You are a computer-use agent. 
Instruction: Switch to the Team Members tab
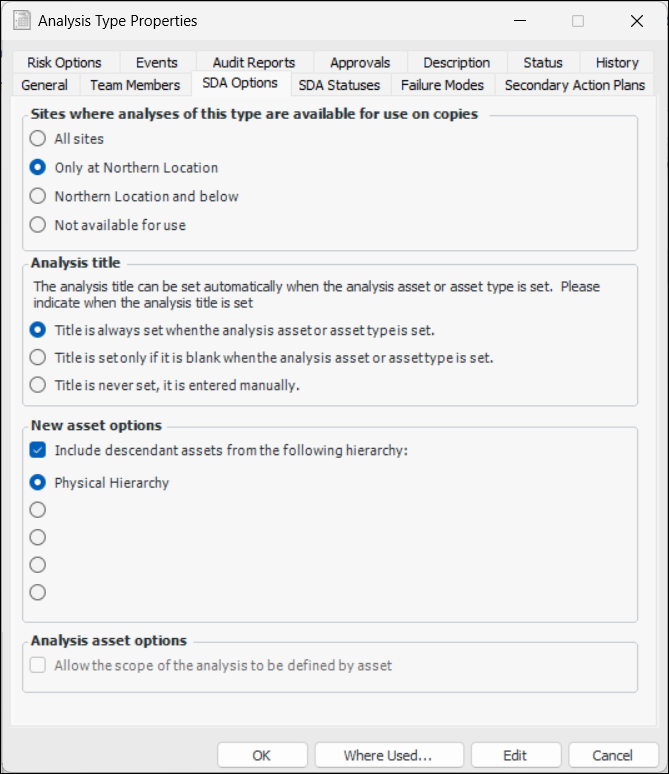135,85
